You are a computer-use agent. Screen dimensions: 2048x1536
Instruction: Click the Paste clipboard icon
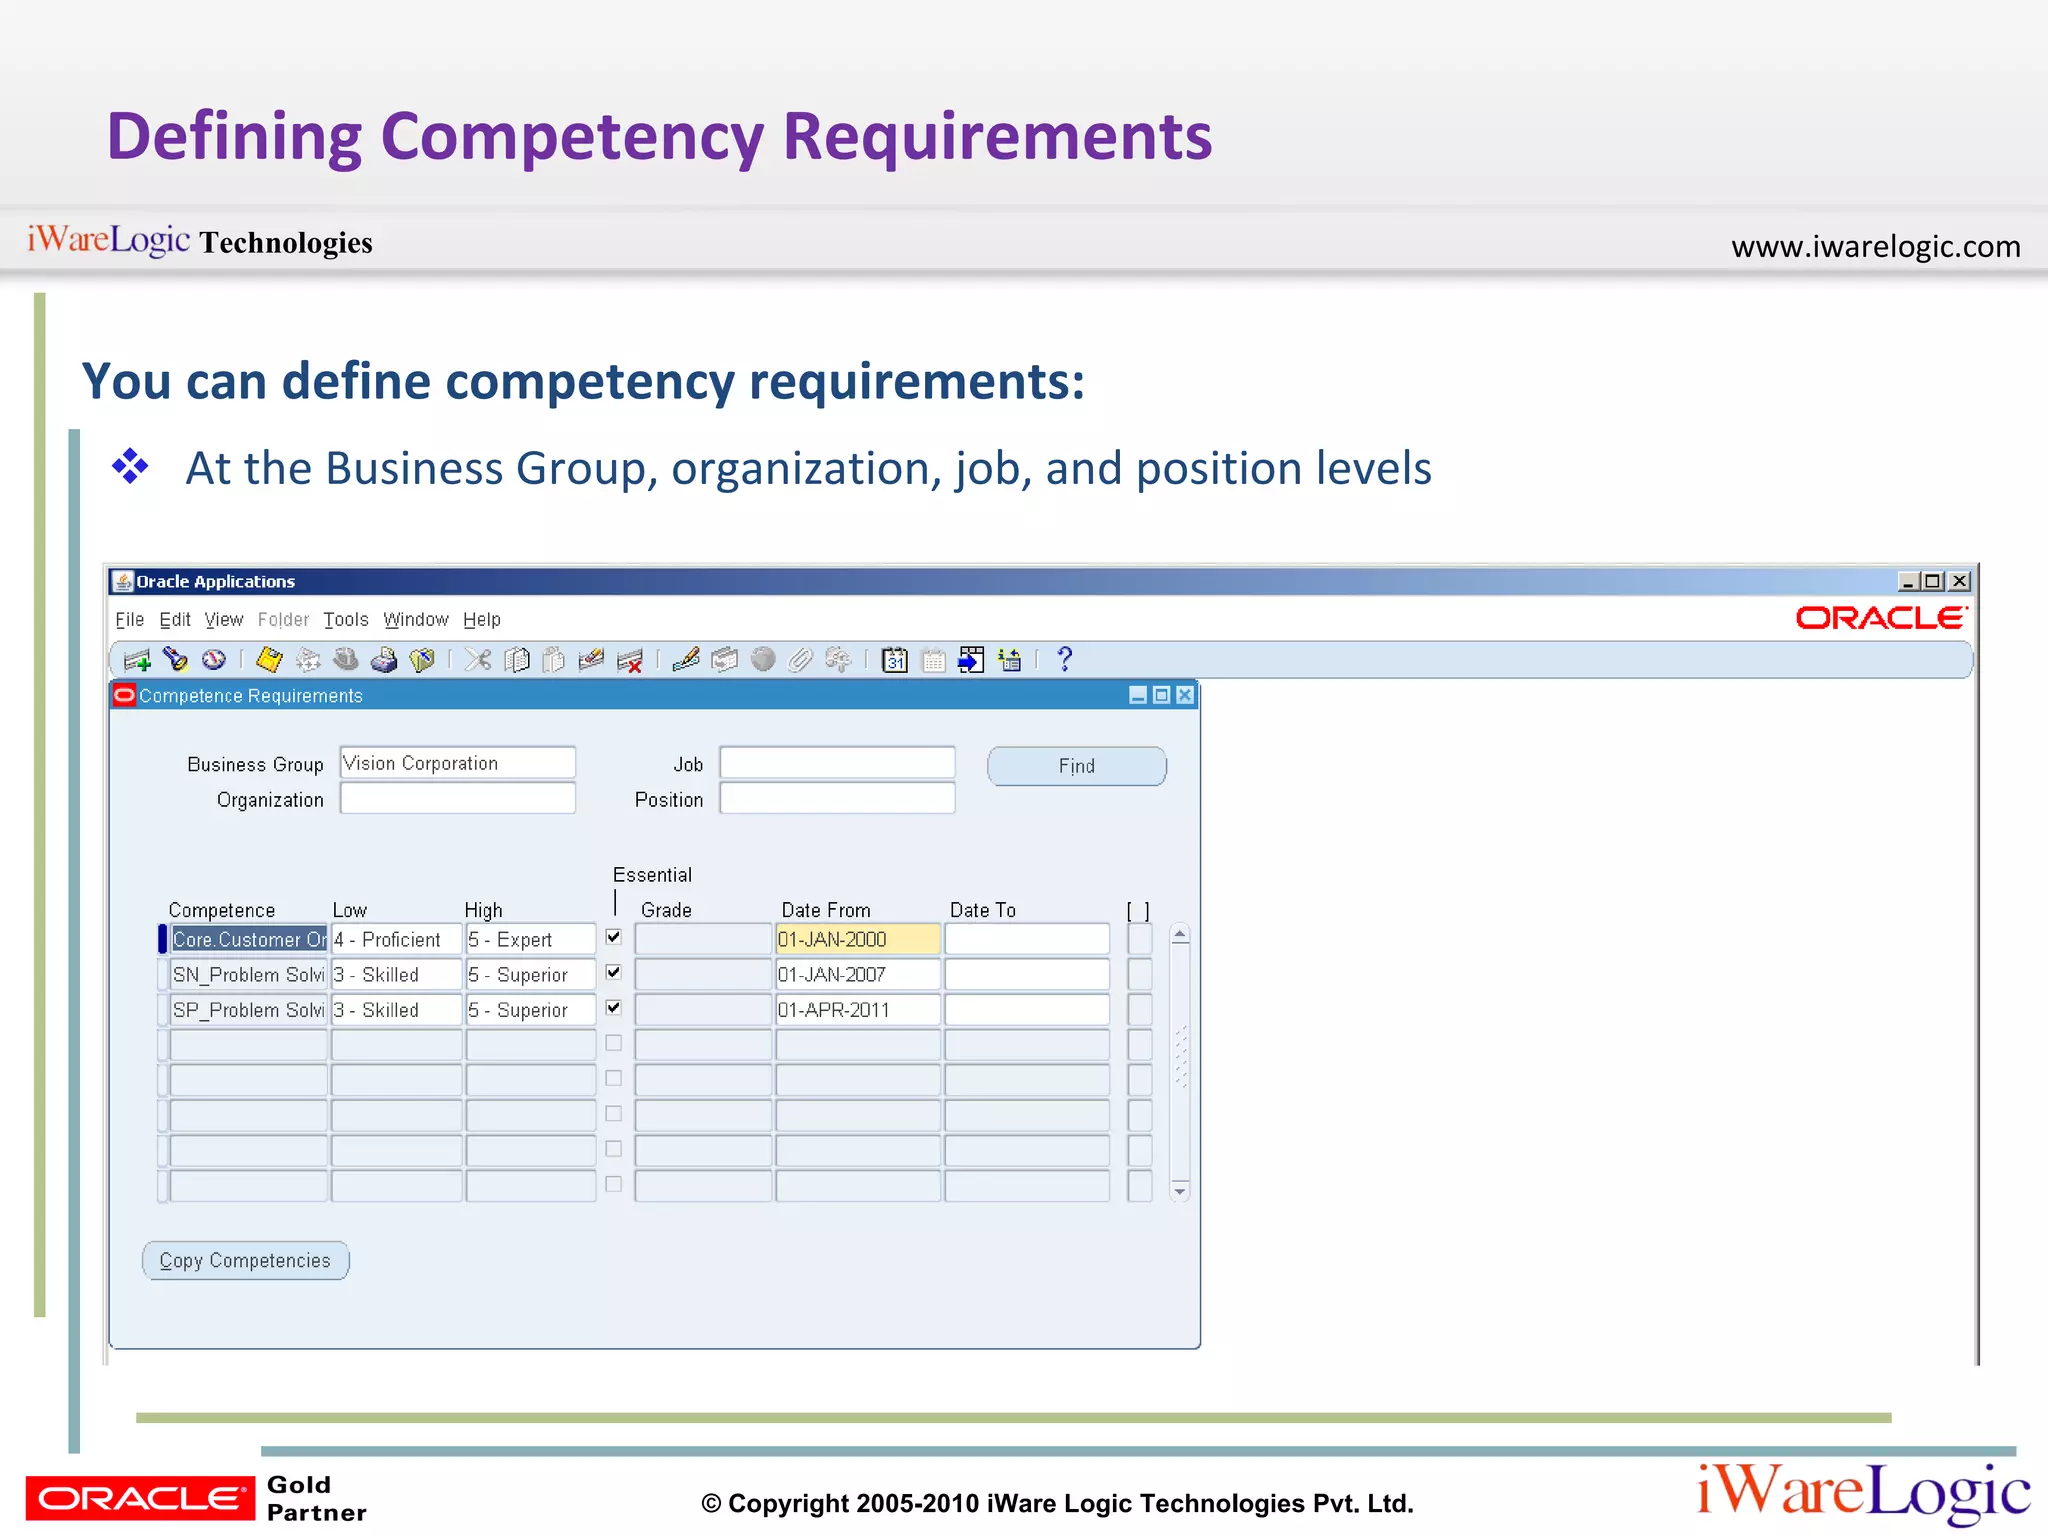tap(554, 660)
